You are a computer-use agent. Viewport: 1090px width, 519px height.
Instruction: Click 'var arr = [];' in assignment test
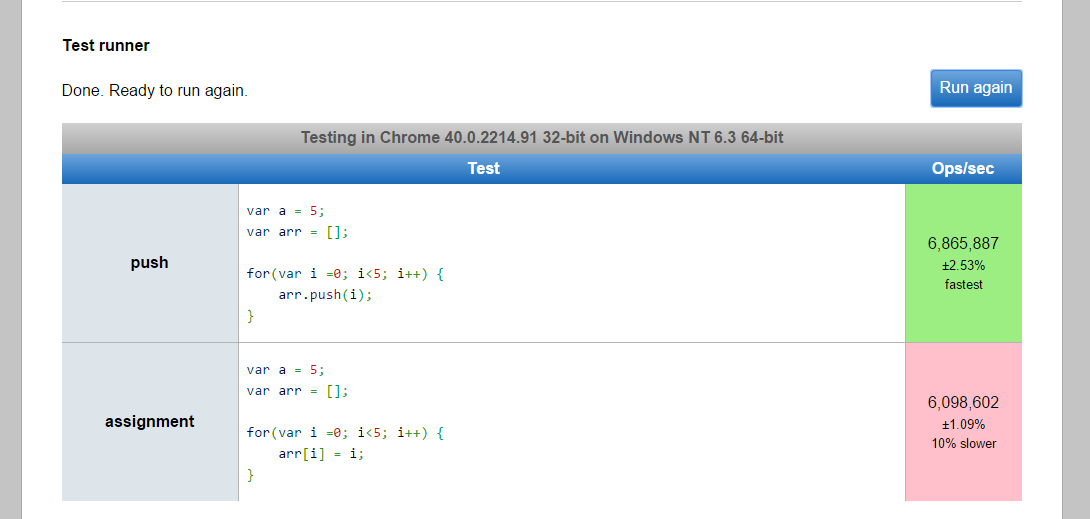[x=298, y=391]
